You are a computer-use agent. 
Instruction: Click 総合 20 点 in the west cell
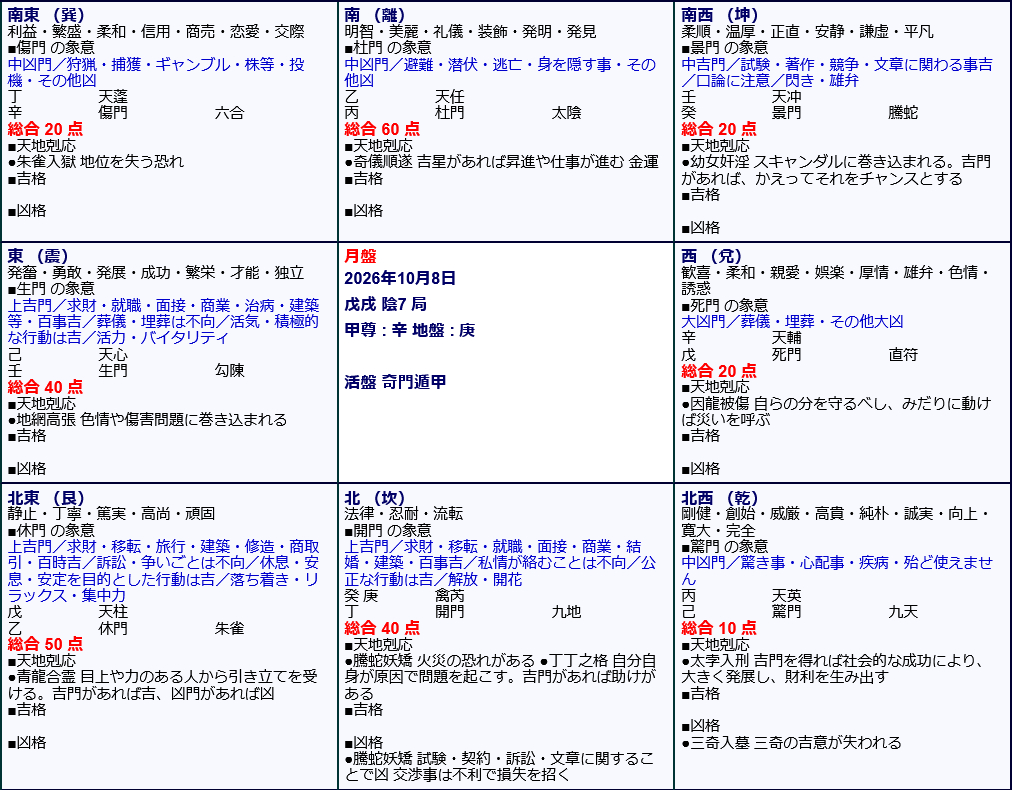click(719, 371)
